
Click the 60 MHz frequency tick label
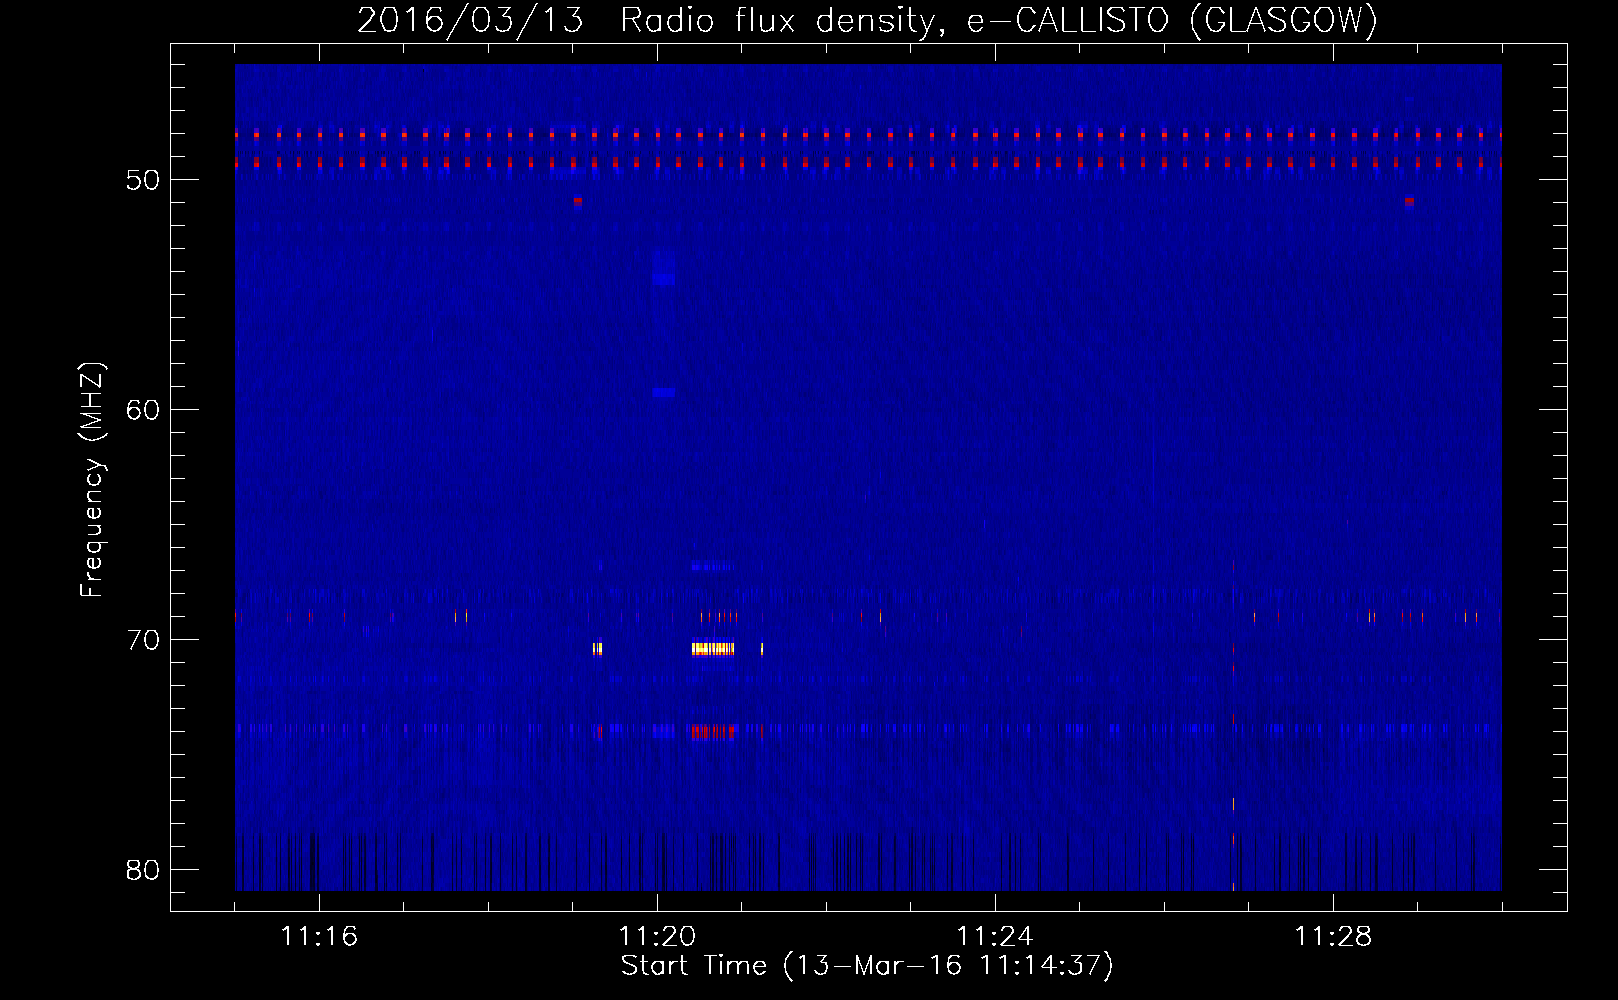[144, 410]
